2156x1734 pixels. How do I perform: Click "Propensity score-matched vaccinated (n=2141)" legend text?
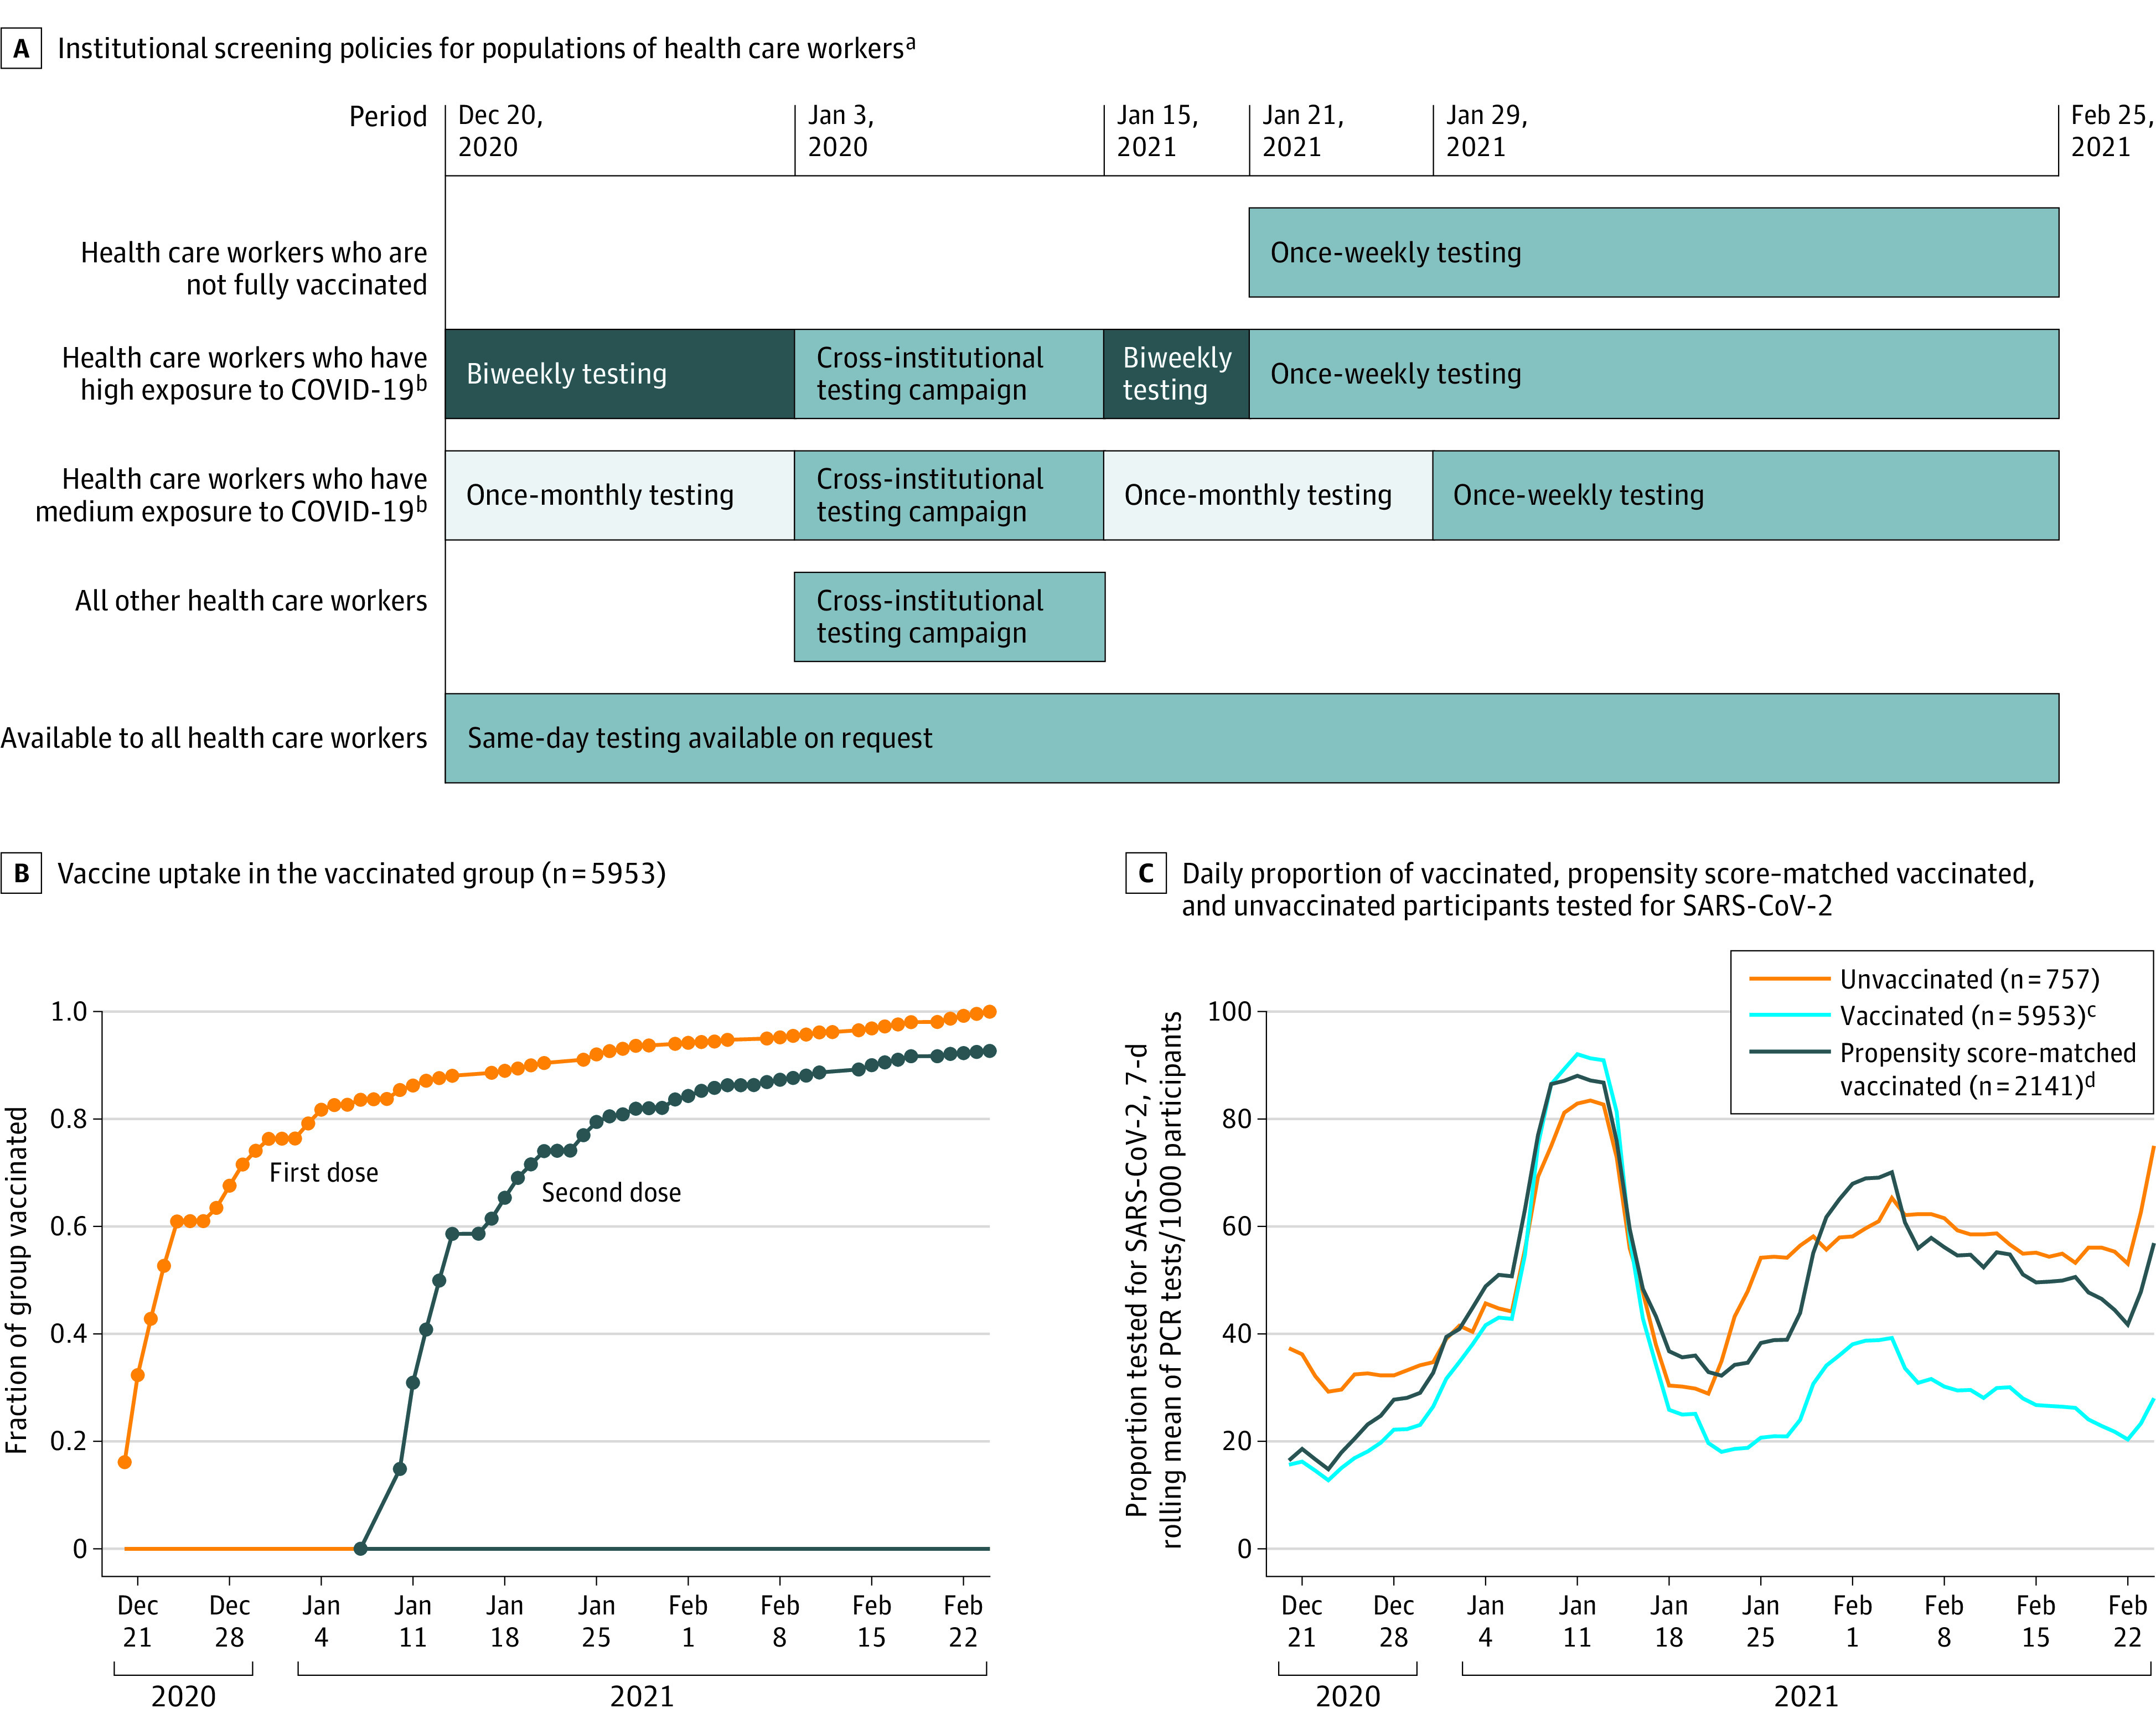(x=1988, y=1069)
